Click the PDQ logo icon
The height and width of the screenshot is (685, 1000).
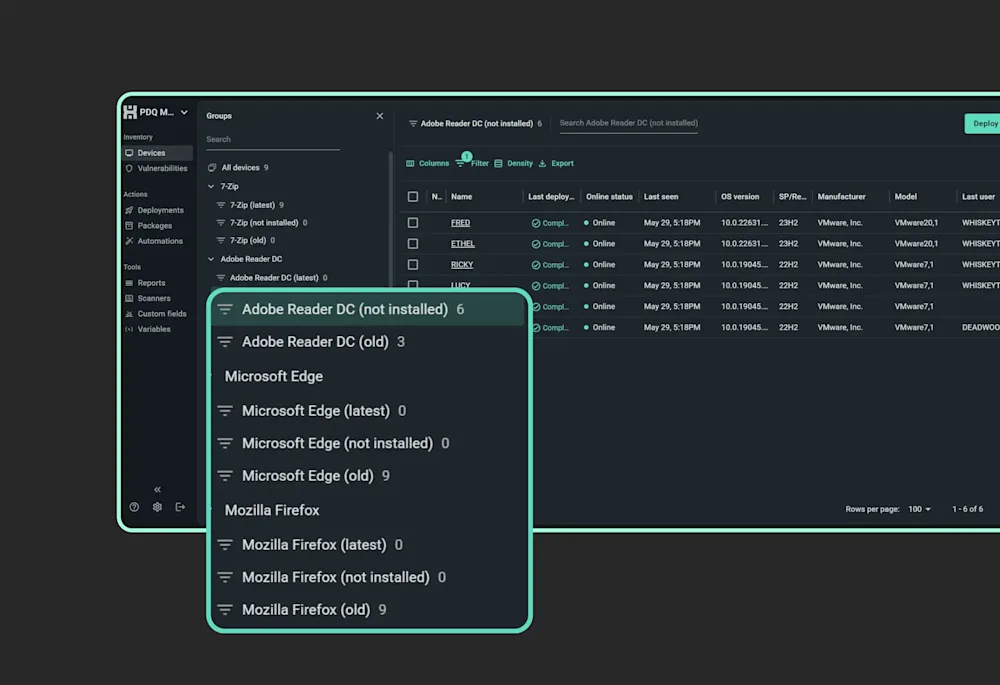(x=130, y=112)
